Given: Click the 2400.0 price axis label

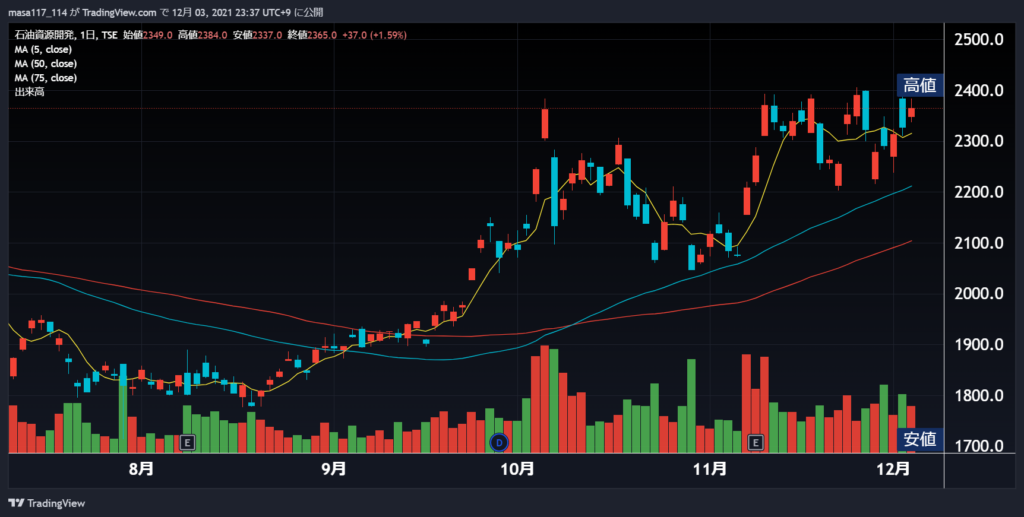Looking at the screenshot, I should [978, 91].
